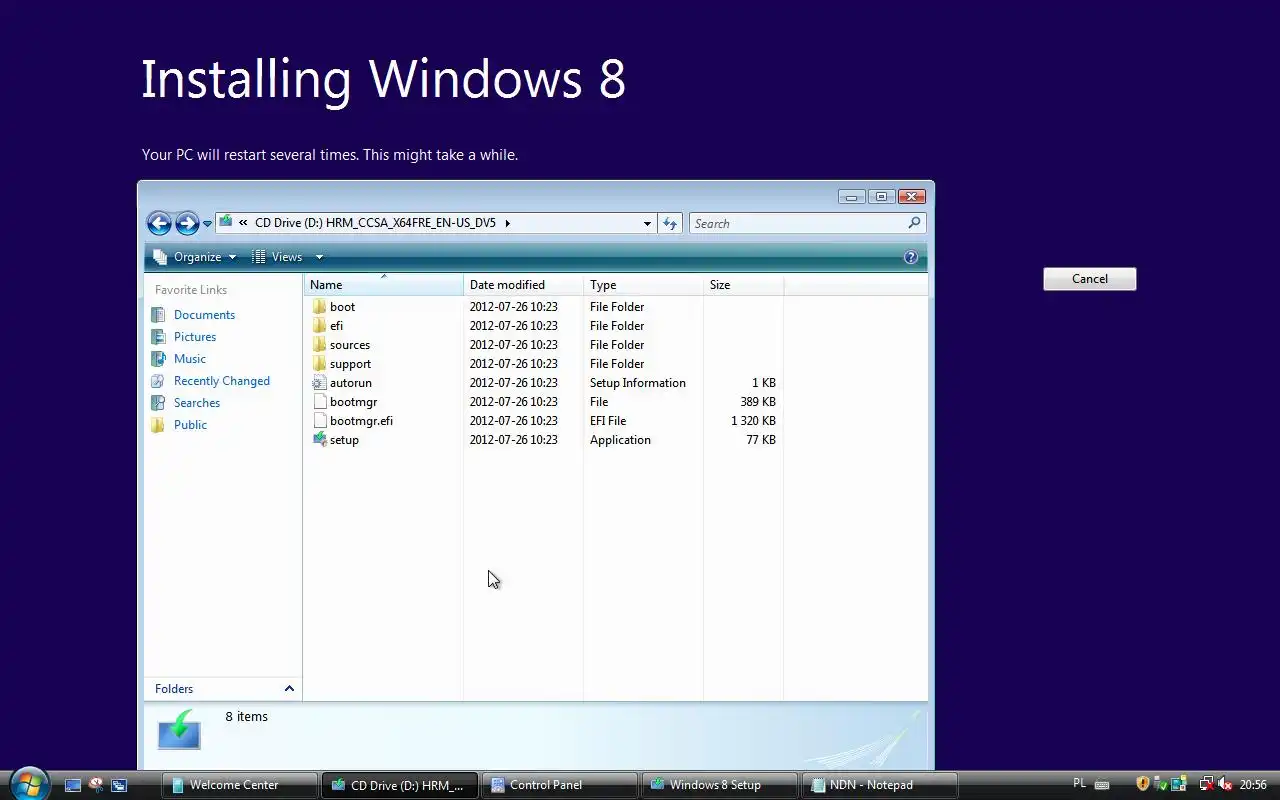Screen dimensions: 1280x800
Task: Open Searches favorite link
Action: (x=197, y=403)
